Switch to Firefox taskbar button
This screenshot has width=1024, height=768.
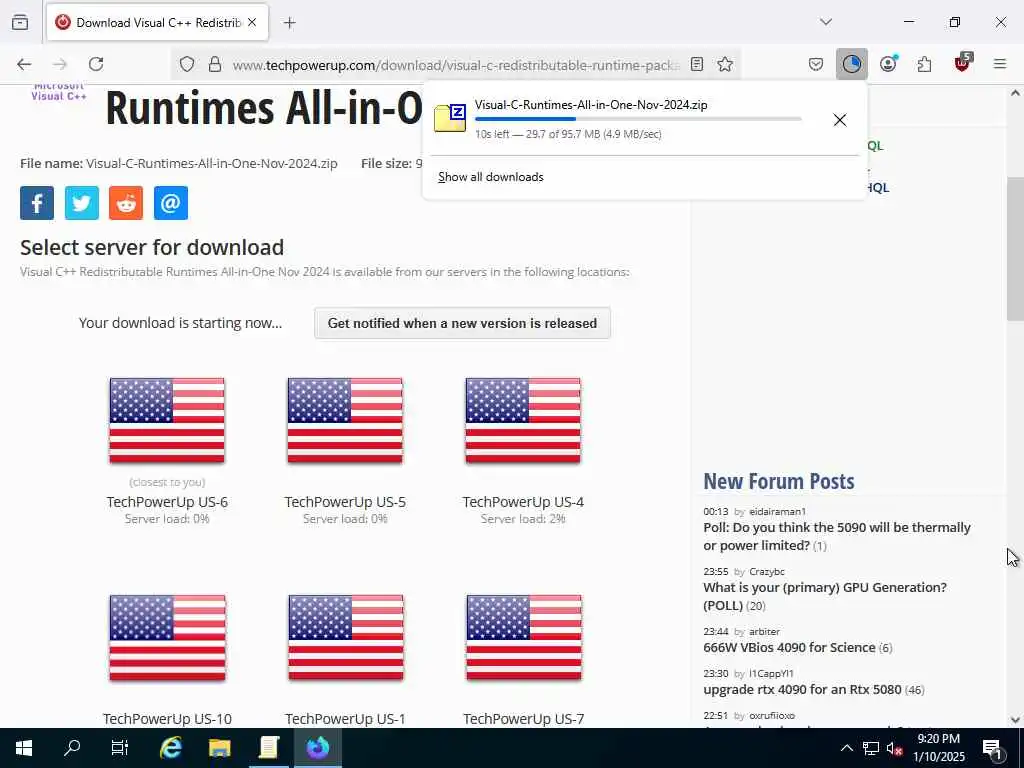(x=317, y=748)
